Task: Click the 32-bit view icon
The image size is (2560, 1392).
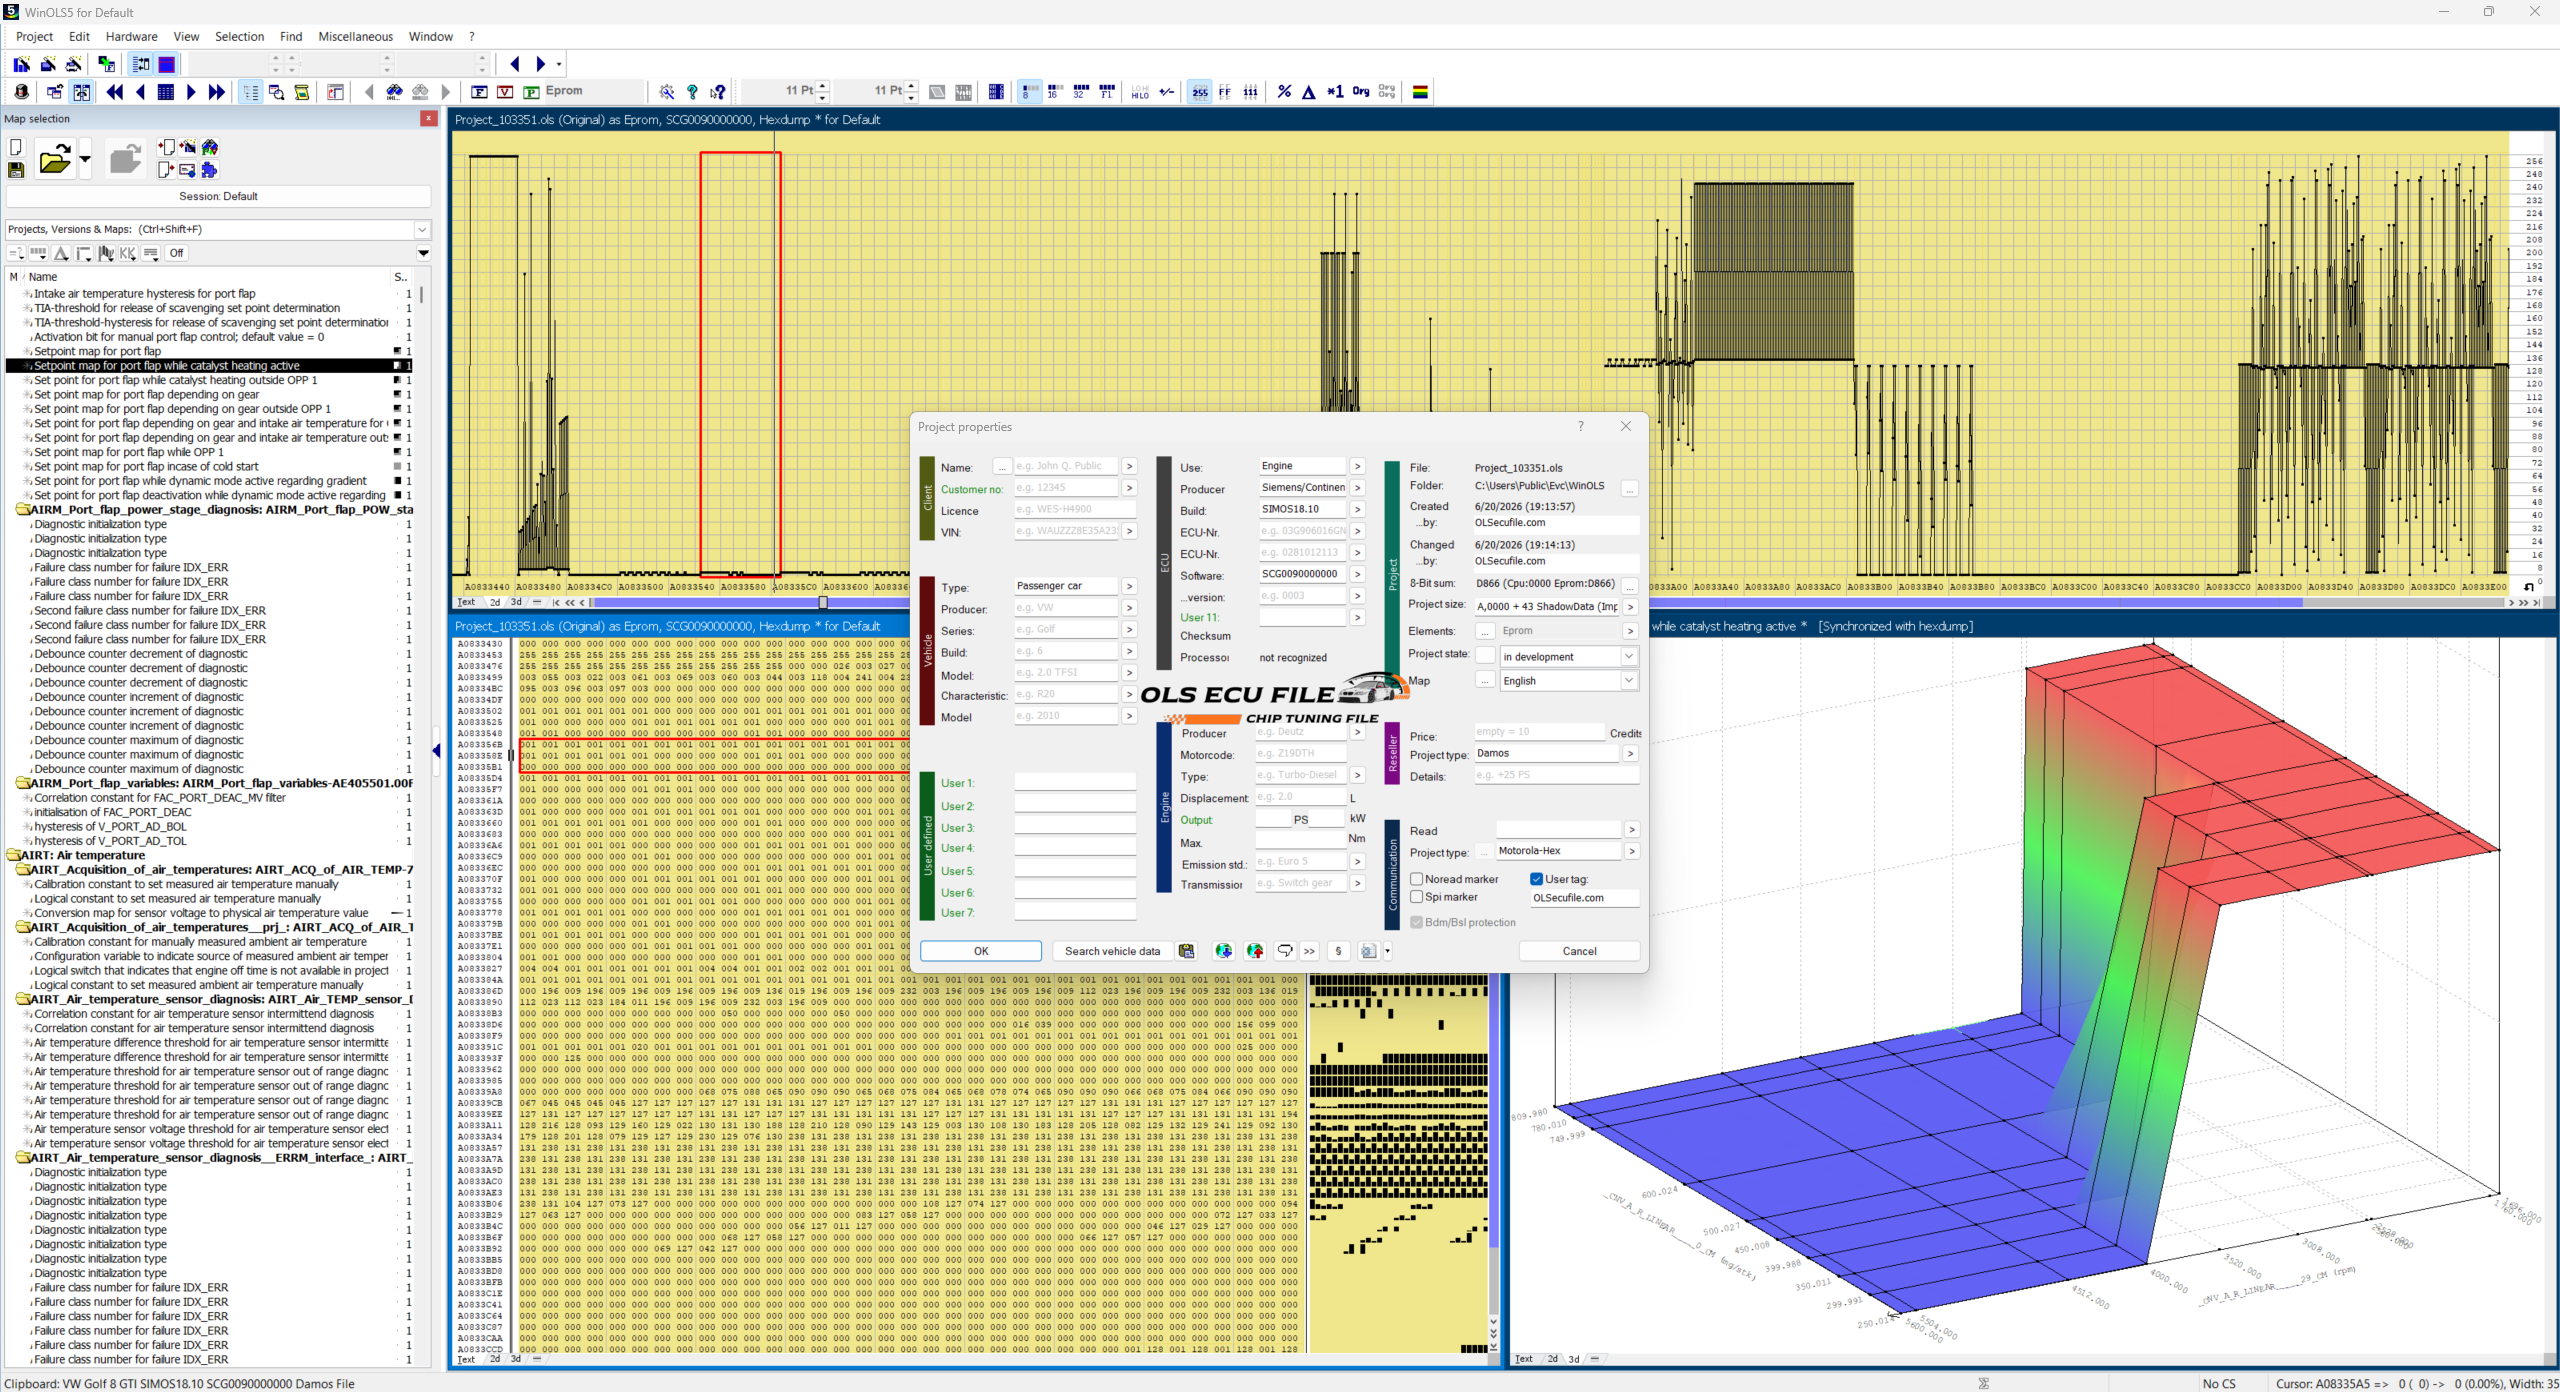Action: pyautogui.click(x=1080, y=92)
